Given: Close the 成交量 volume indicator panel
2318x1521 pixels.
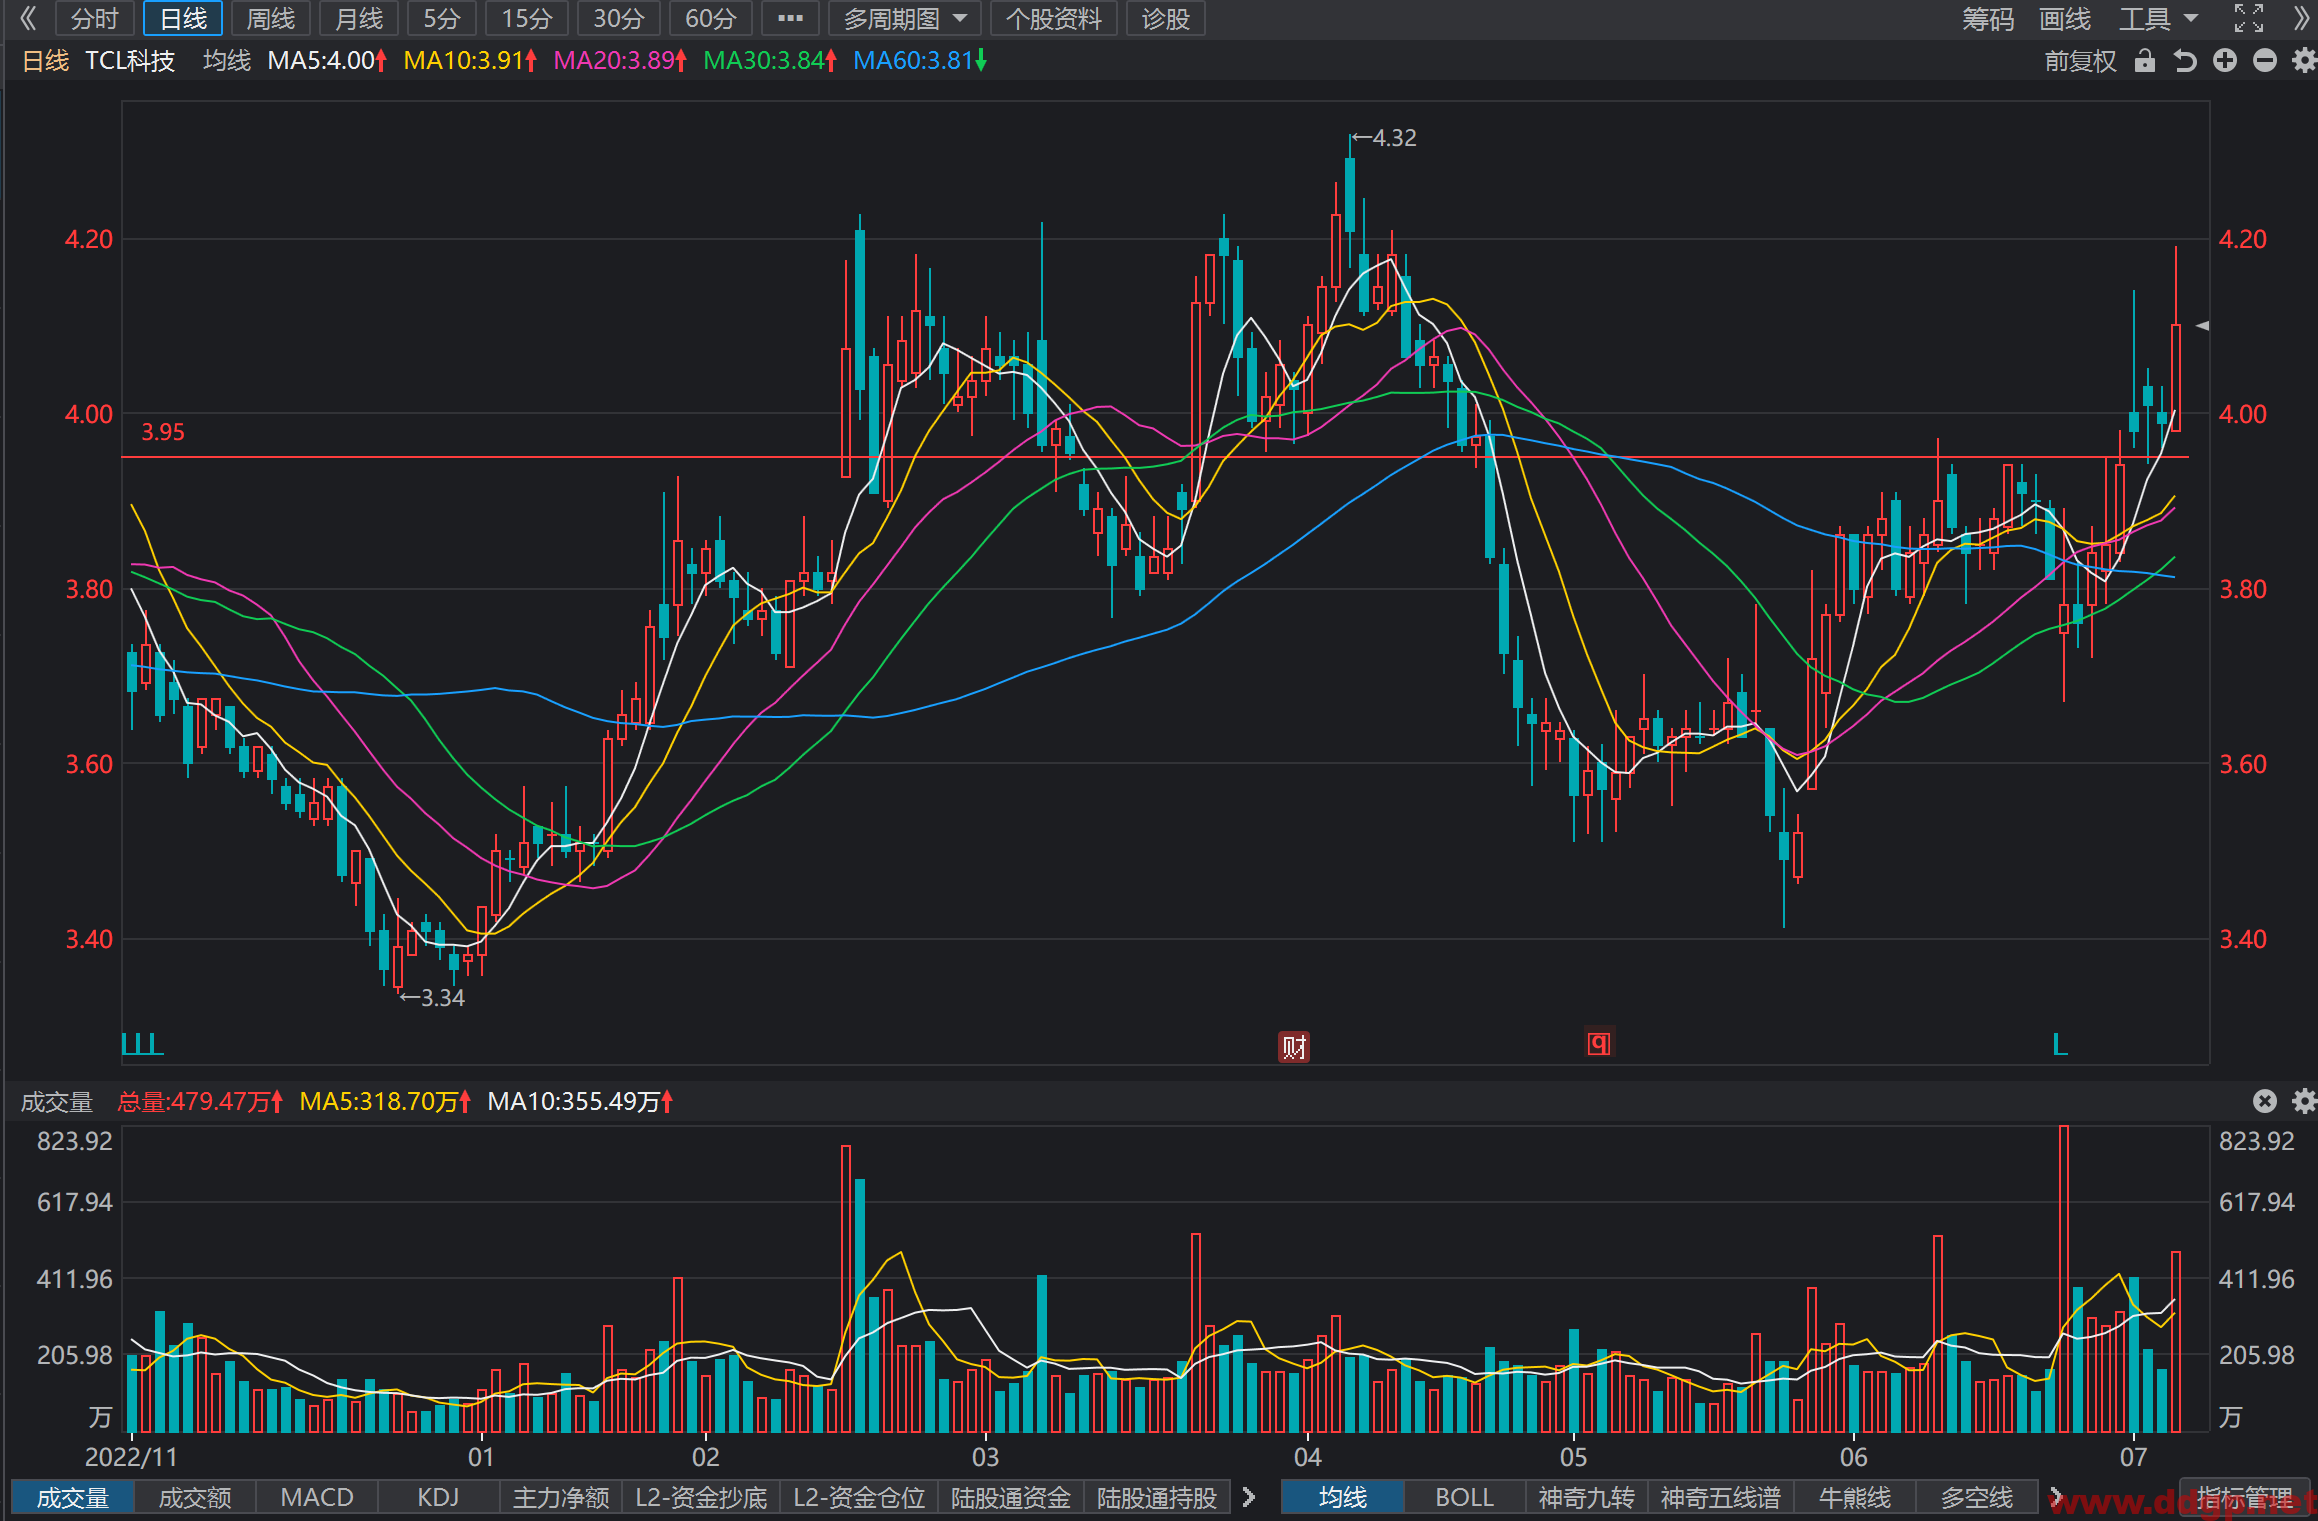Looking at the screenshot, I should [2265, 1101].
